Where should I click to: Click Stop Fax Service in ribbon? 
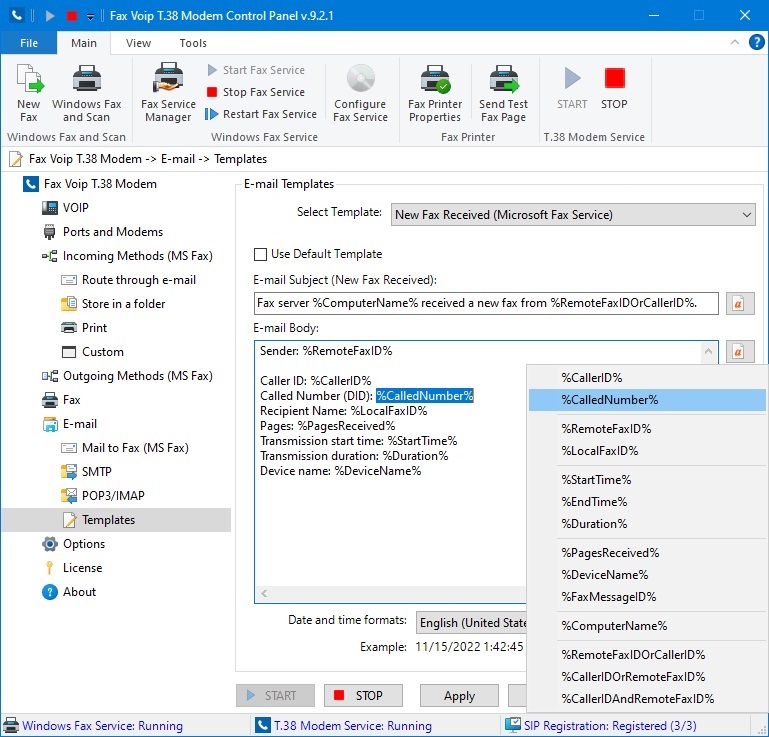click(256, 92)
